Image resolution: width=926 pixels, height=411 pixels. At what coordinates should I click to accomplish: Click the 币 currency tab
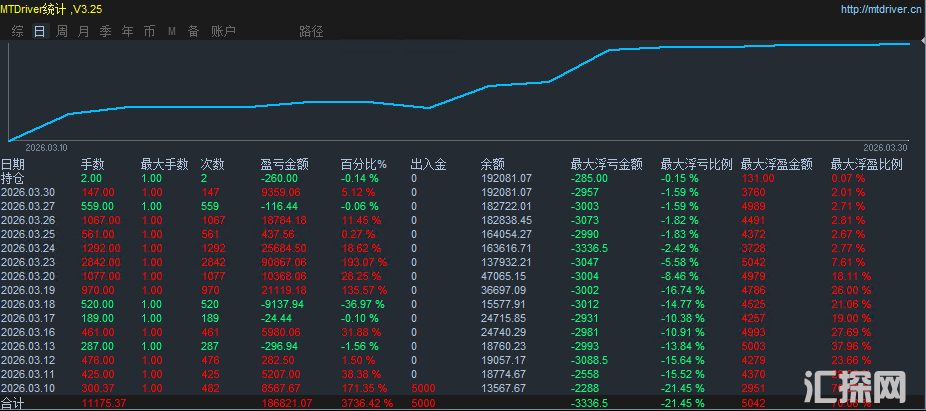pos(149,31)
